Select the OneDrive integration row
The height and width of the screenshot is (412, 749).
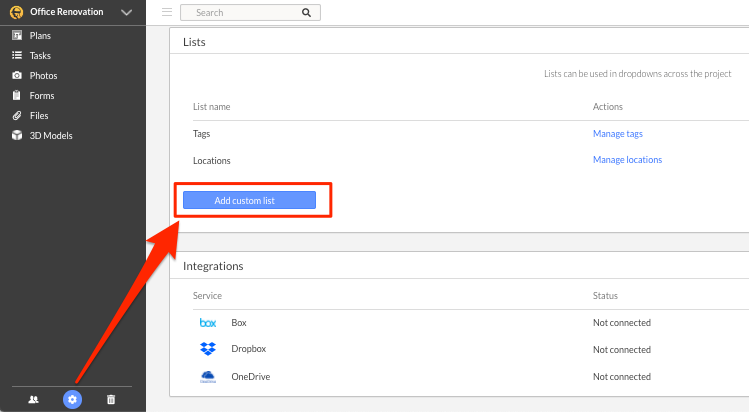pos(461,377)
